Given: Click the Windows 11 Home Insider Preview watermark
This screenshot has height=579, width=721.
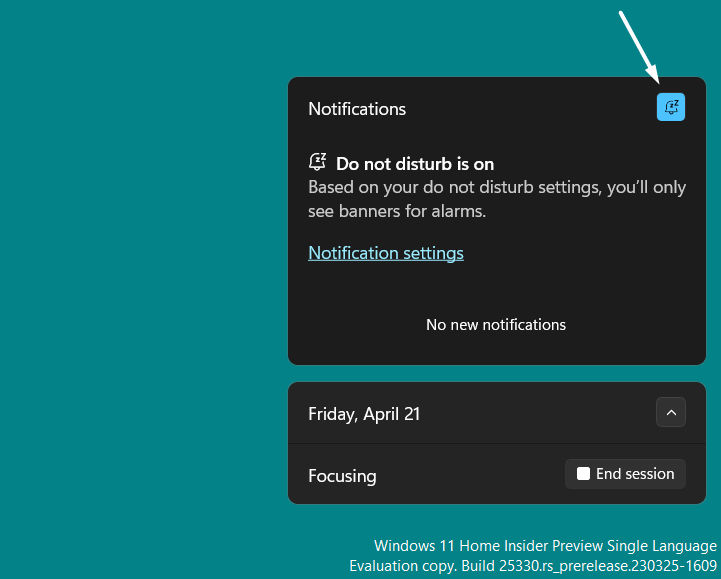Looking at the screenshot, I should pos(545,546).
